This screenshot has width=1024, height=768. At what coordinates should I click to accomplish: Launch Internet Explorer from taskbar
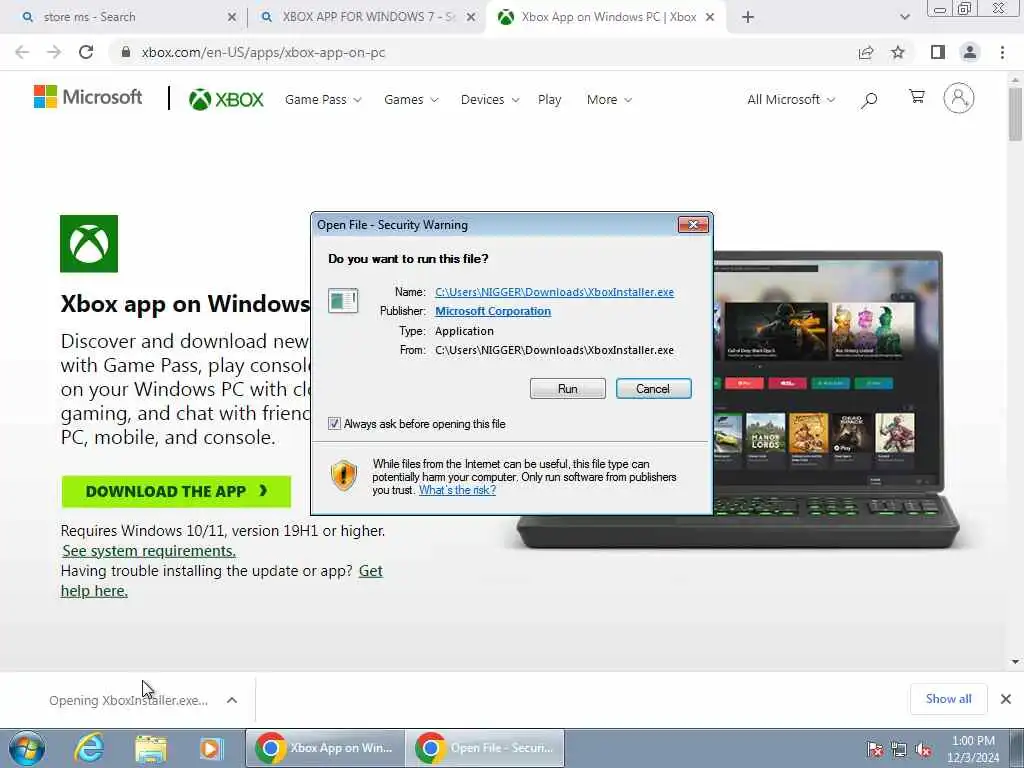[89, 748]
